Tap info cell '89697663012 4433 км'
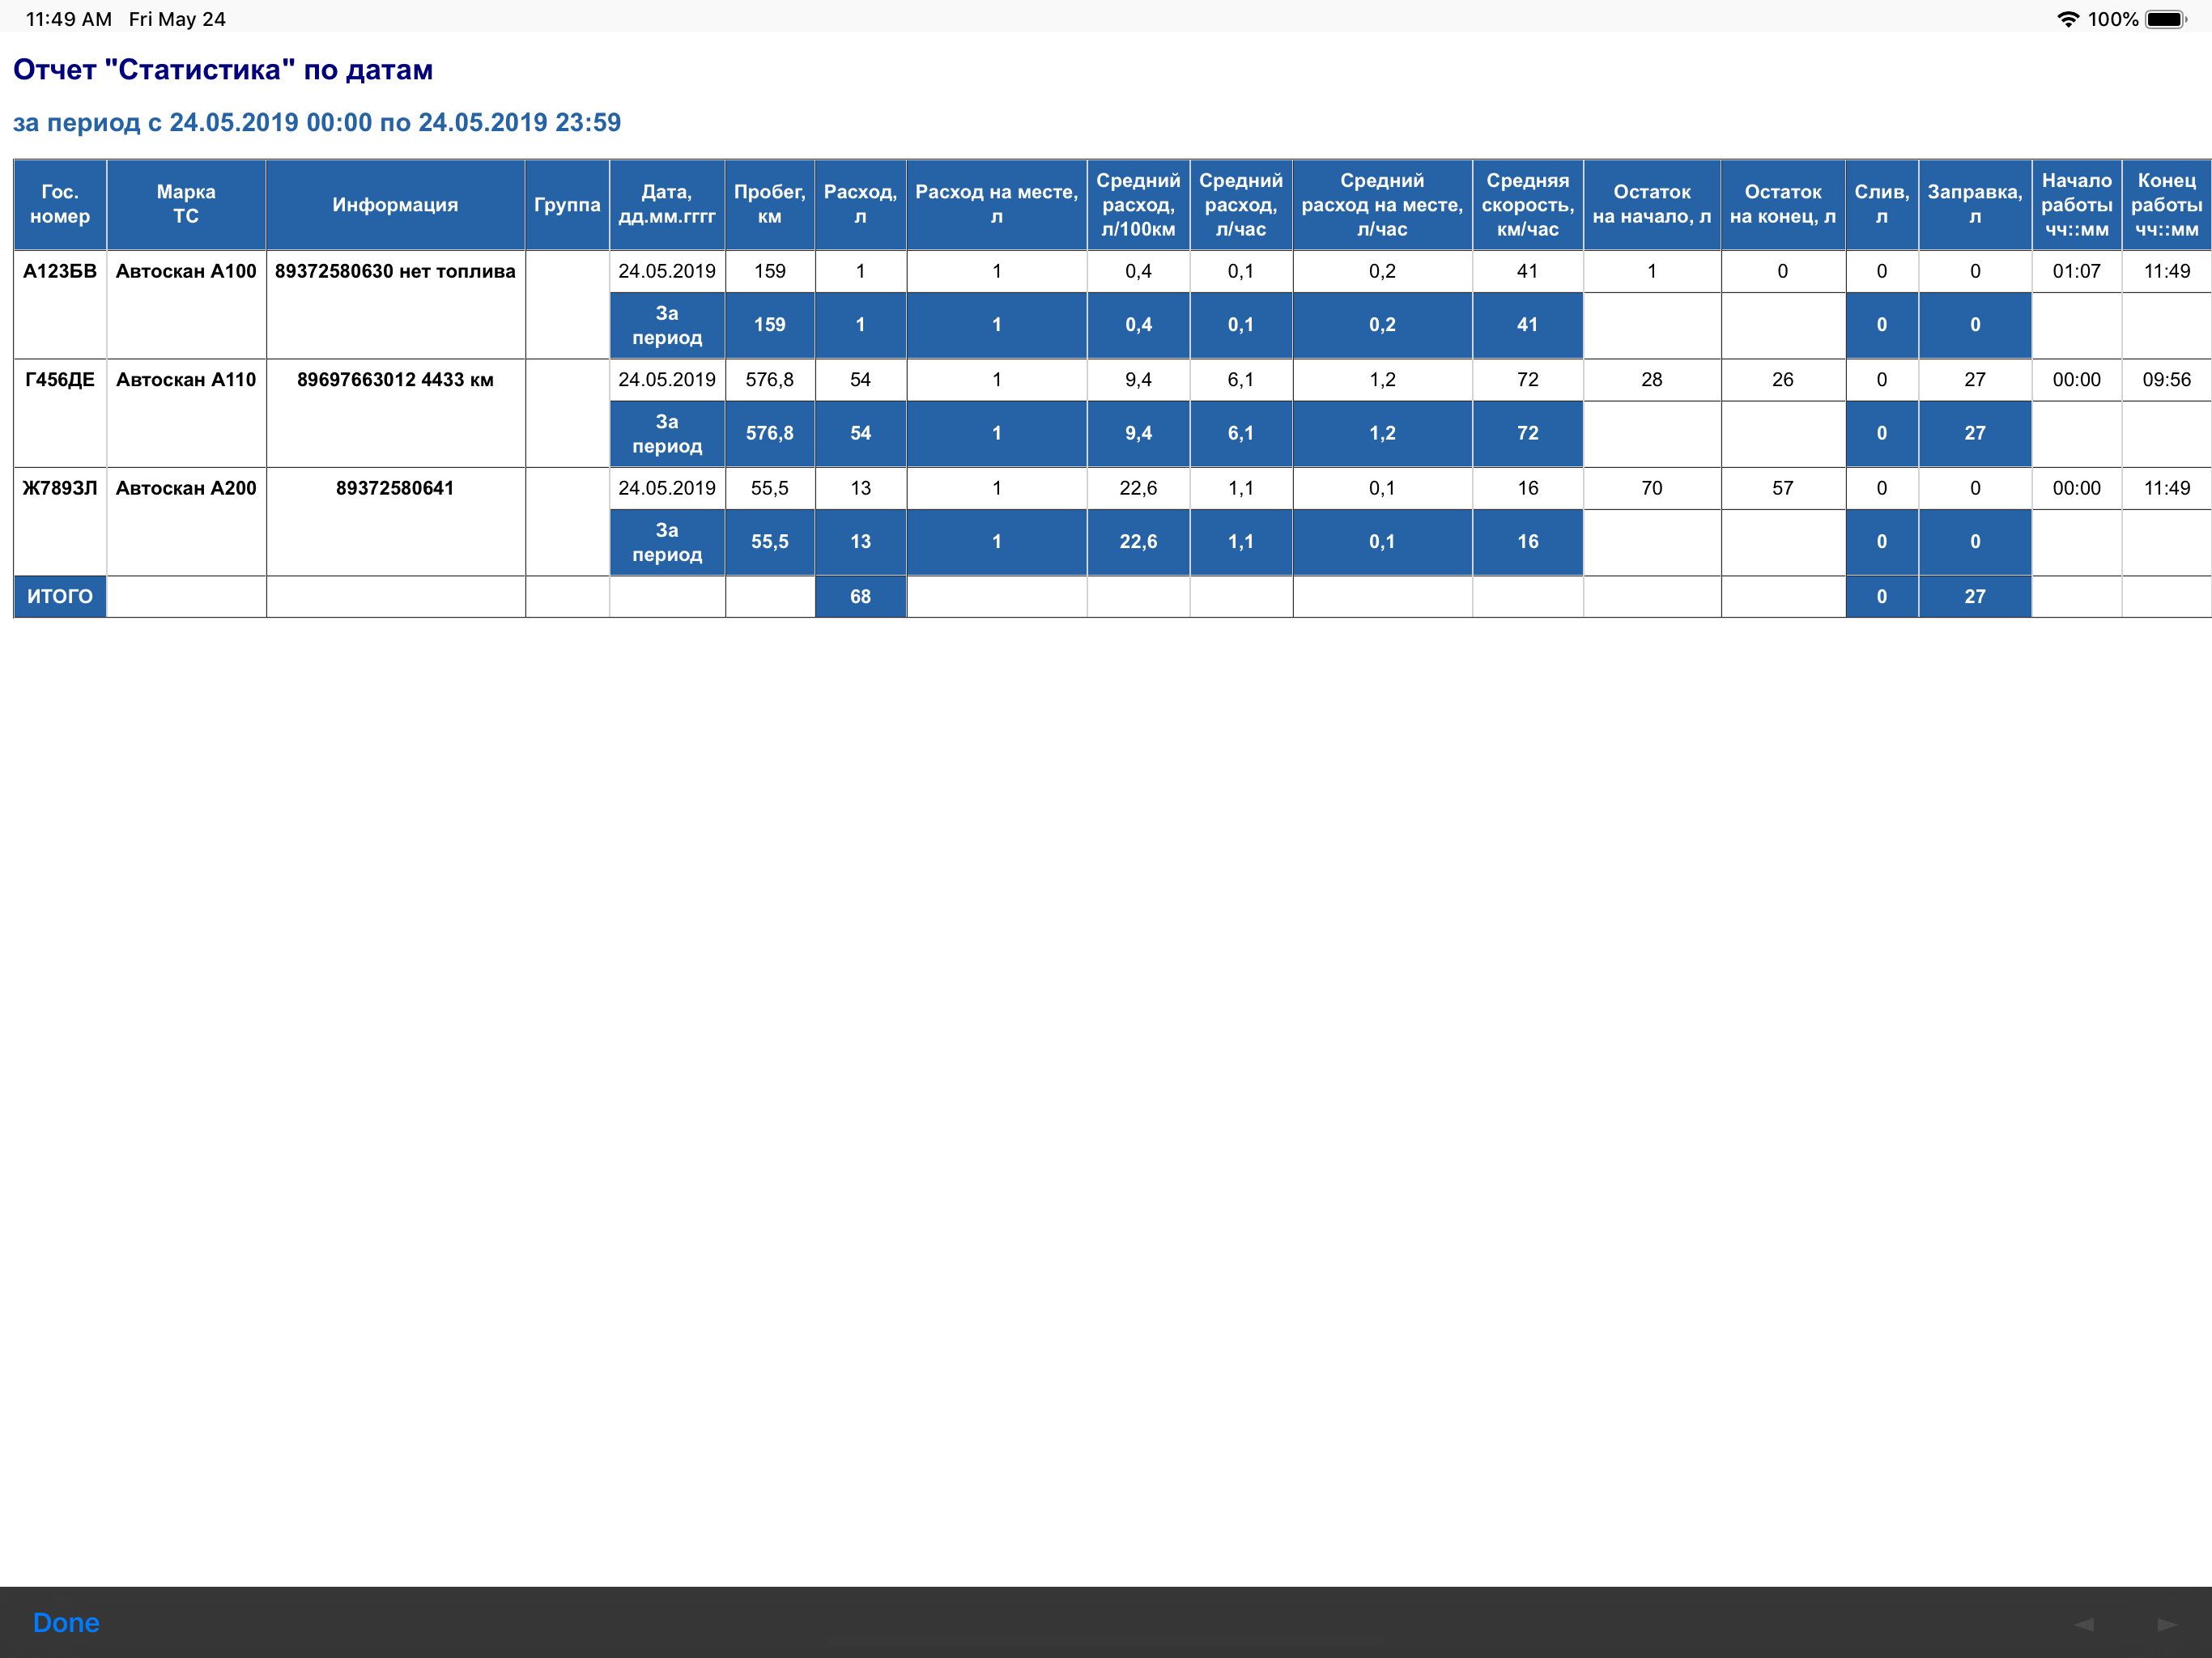 395,380
